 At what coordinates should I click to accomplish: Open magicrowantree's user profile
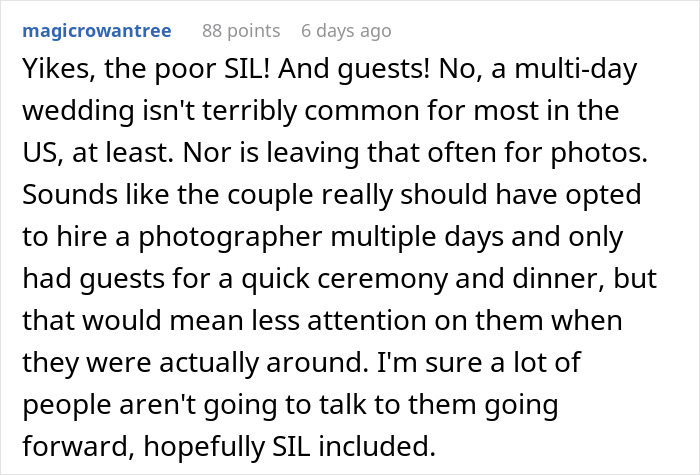point(96,31)
